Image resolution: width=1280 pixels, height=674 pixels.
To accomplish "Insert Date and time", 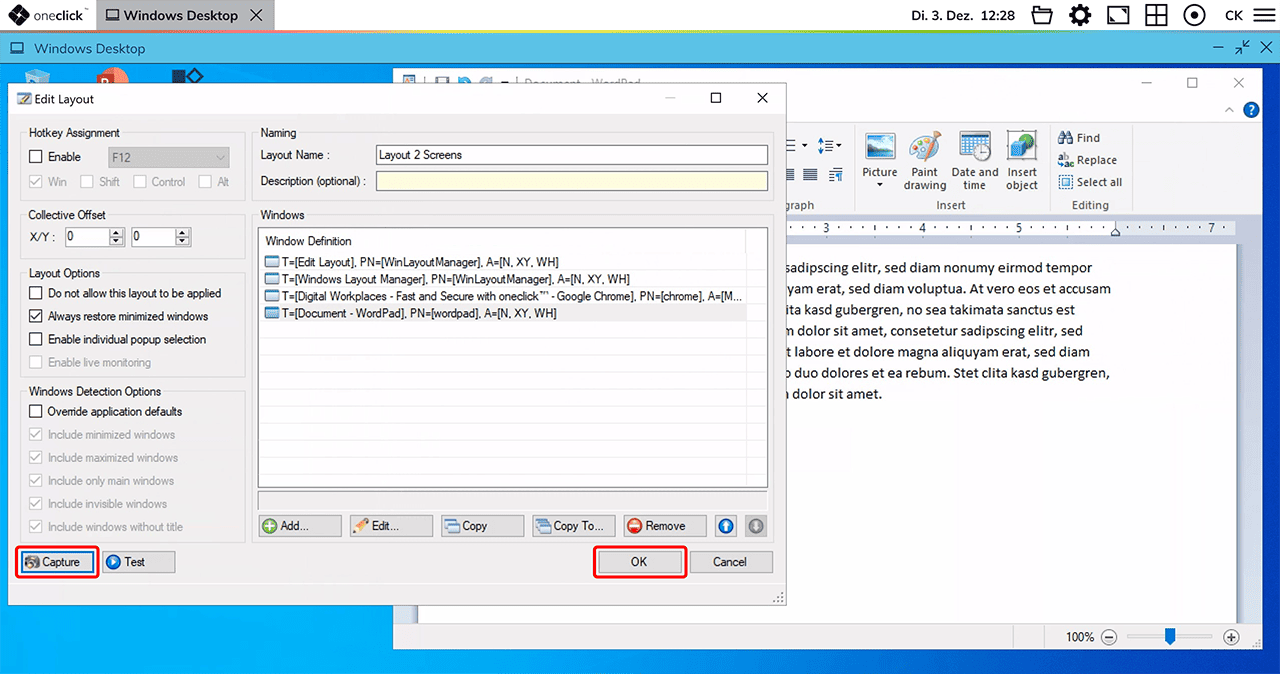I will click(x=974, y=160).
